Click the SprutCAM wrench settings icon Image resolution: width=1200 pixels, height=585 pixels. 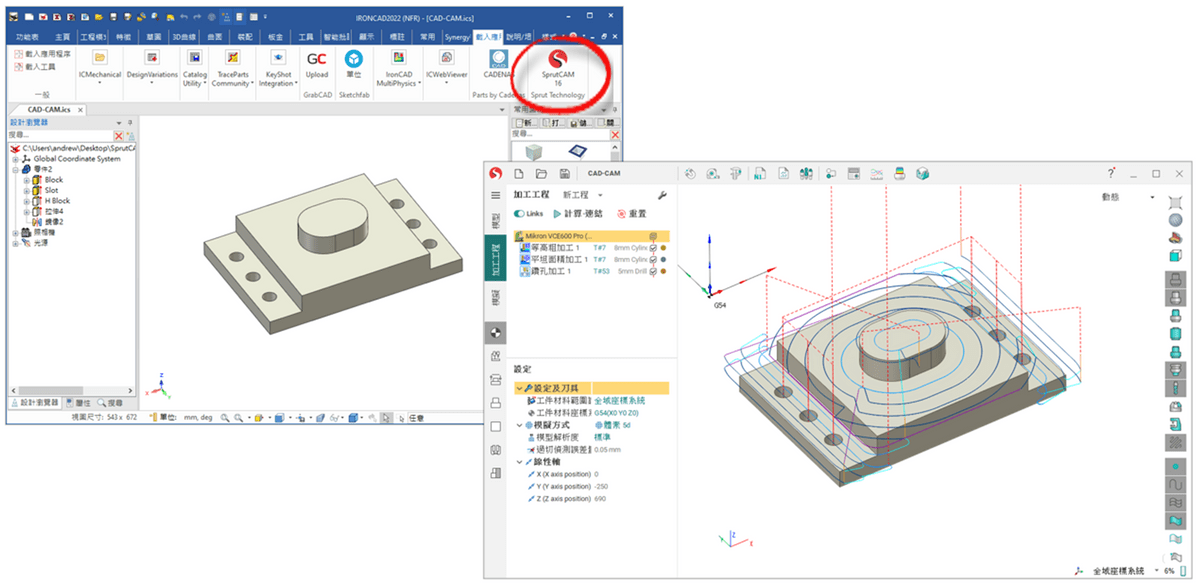coord(662,195)
